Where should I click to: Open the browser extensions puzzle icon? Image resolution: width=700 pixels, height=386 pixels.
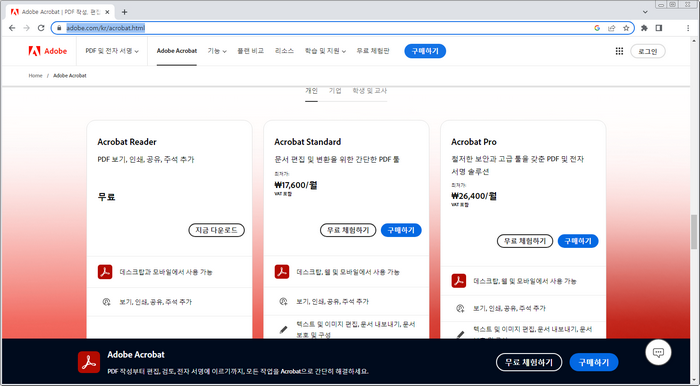click(x=644, y=28)
